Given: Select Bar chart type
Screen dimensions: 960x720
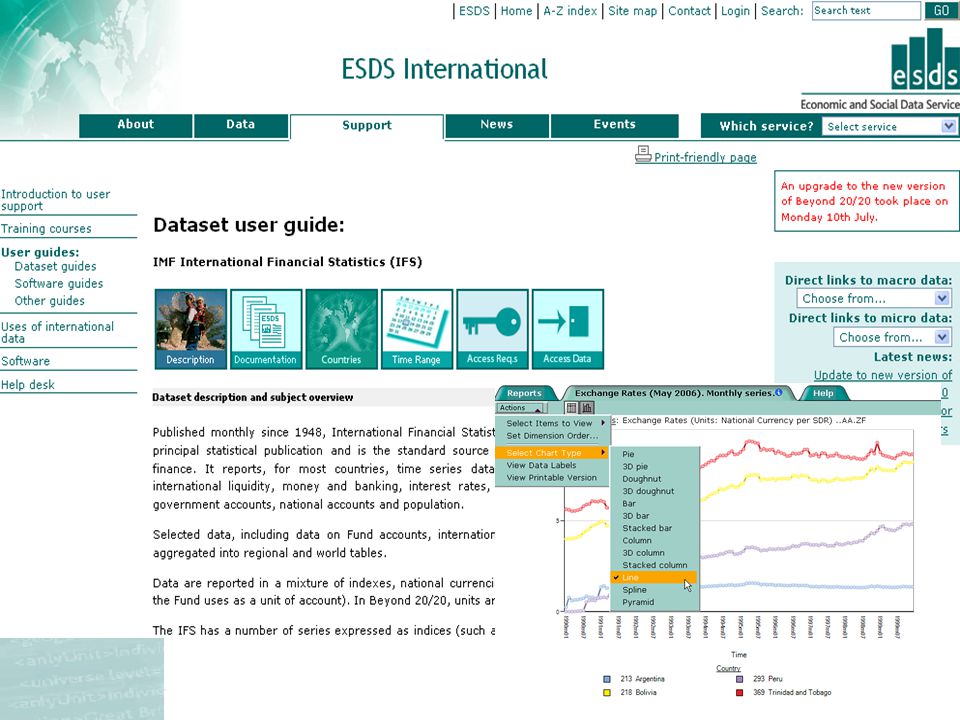Looking at the screenshot, I should coord(654,503).
